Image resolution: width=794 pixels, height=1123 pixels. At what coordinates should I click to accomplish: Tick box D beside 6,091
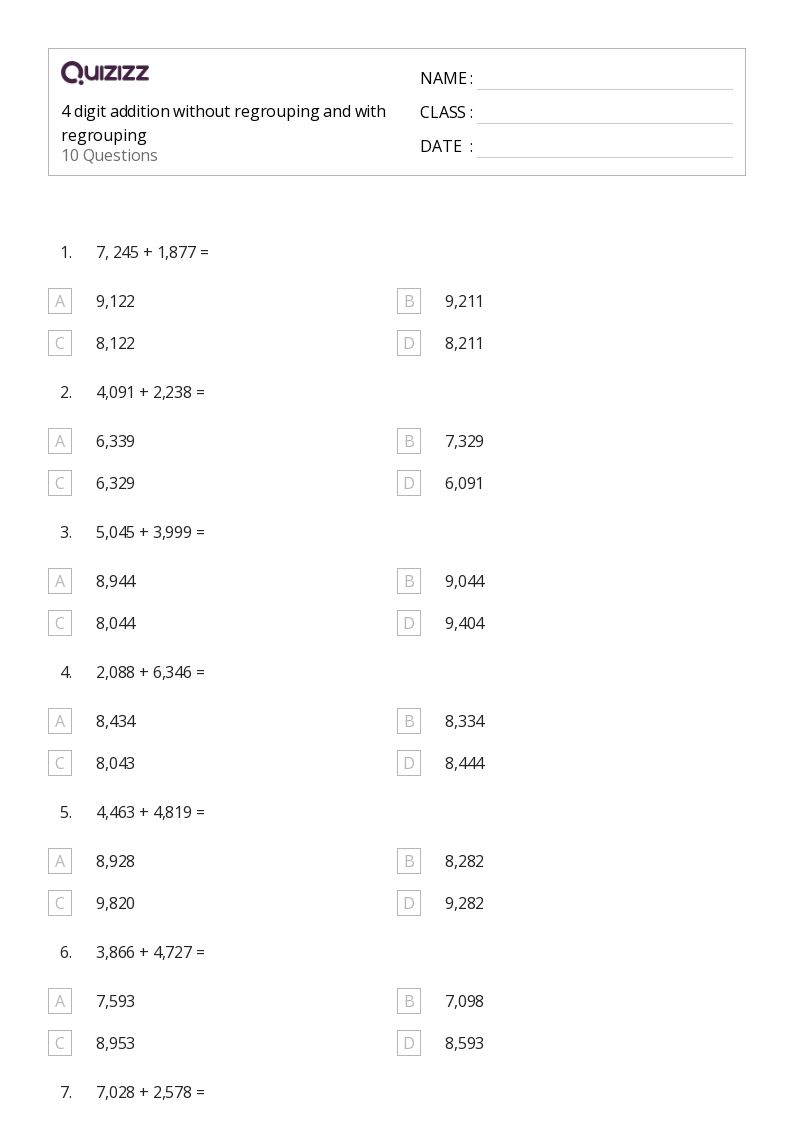click(x=409, y=483)
